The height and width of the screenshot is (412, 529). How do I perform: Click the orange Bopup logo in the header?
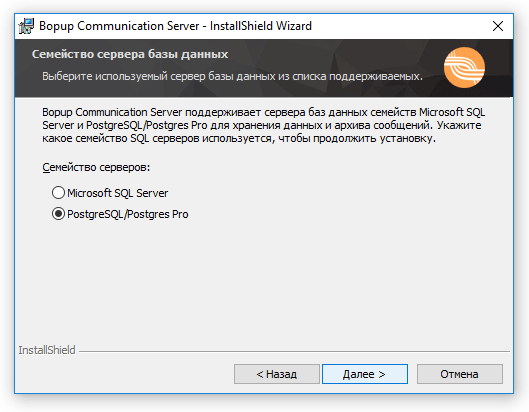[464, 67]
